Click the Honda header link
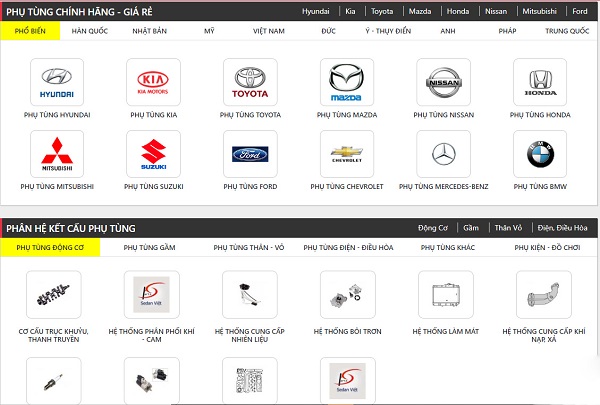Image resolution: width=600 pixels, height=405 pixels. point(458,11)
